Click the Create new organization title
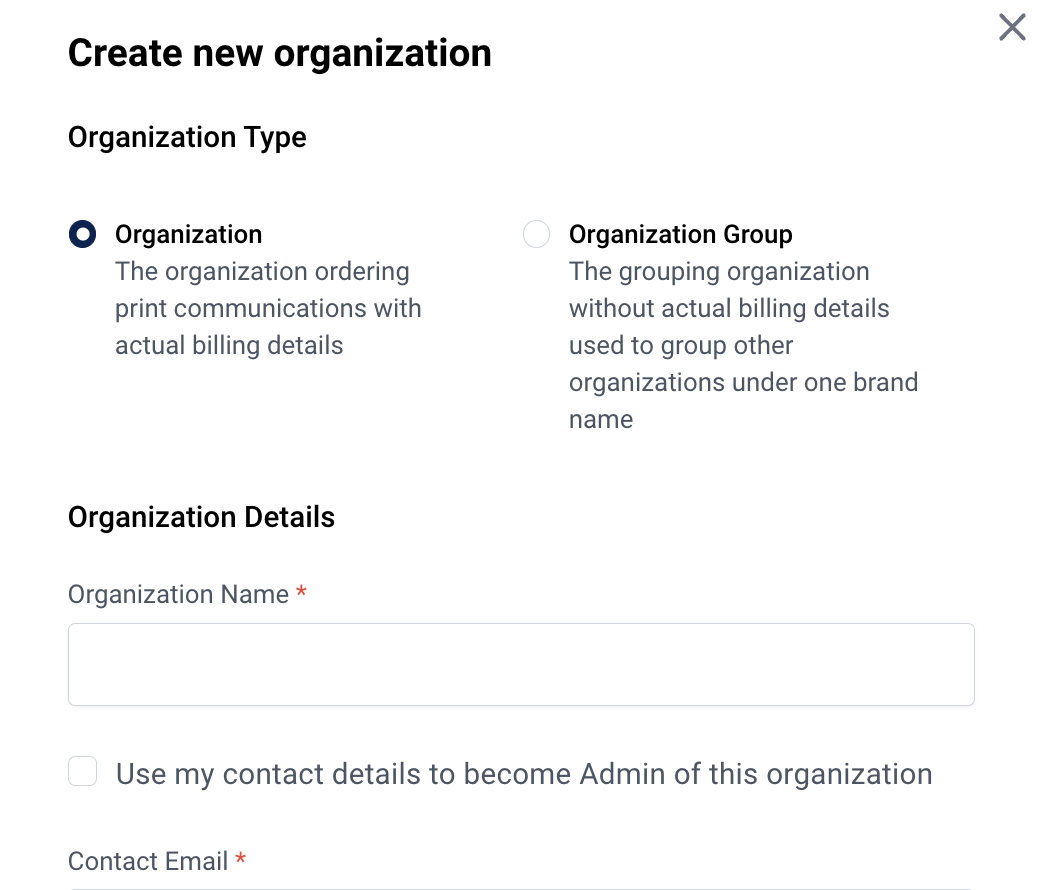Screen dimensions: 1046x890 (280, 53)
